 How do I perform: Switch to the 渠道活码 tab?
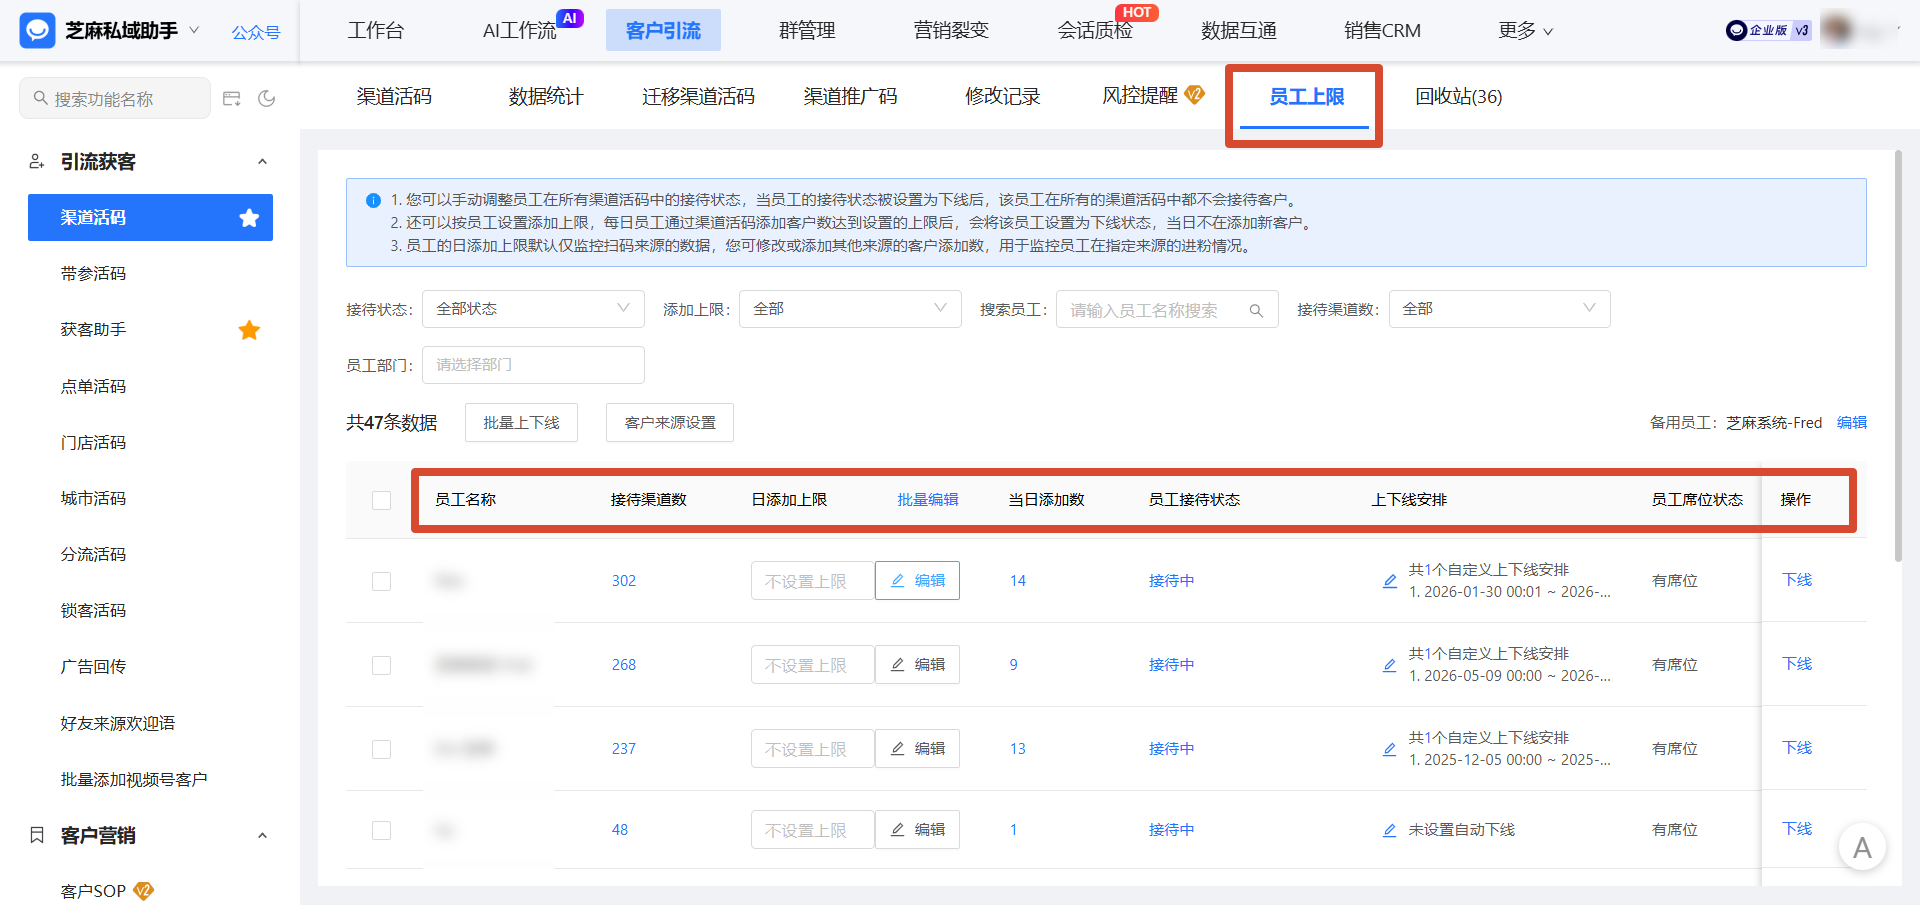pyautogui.click(x=394, y=96)
